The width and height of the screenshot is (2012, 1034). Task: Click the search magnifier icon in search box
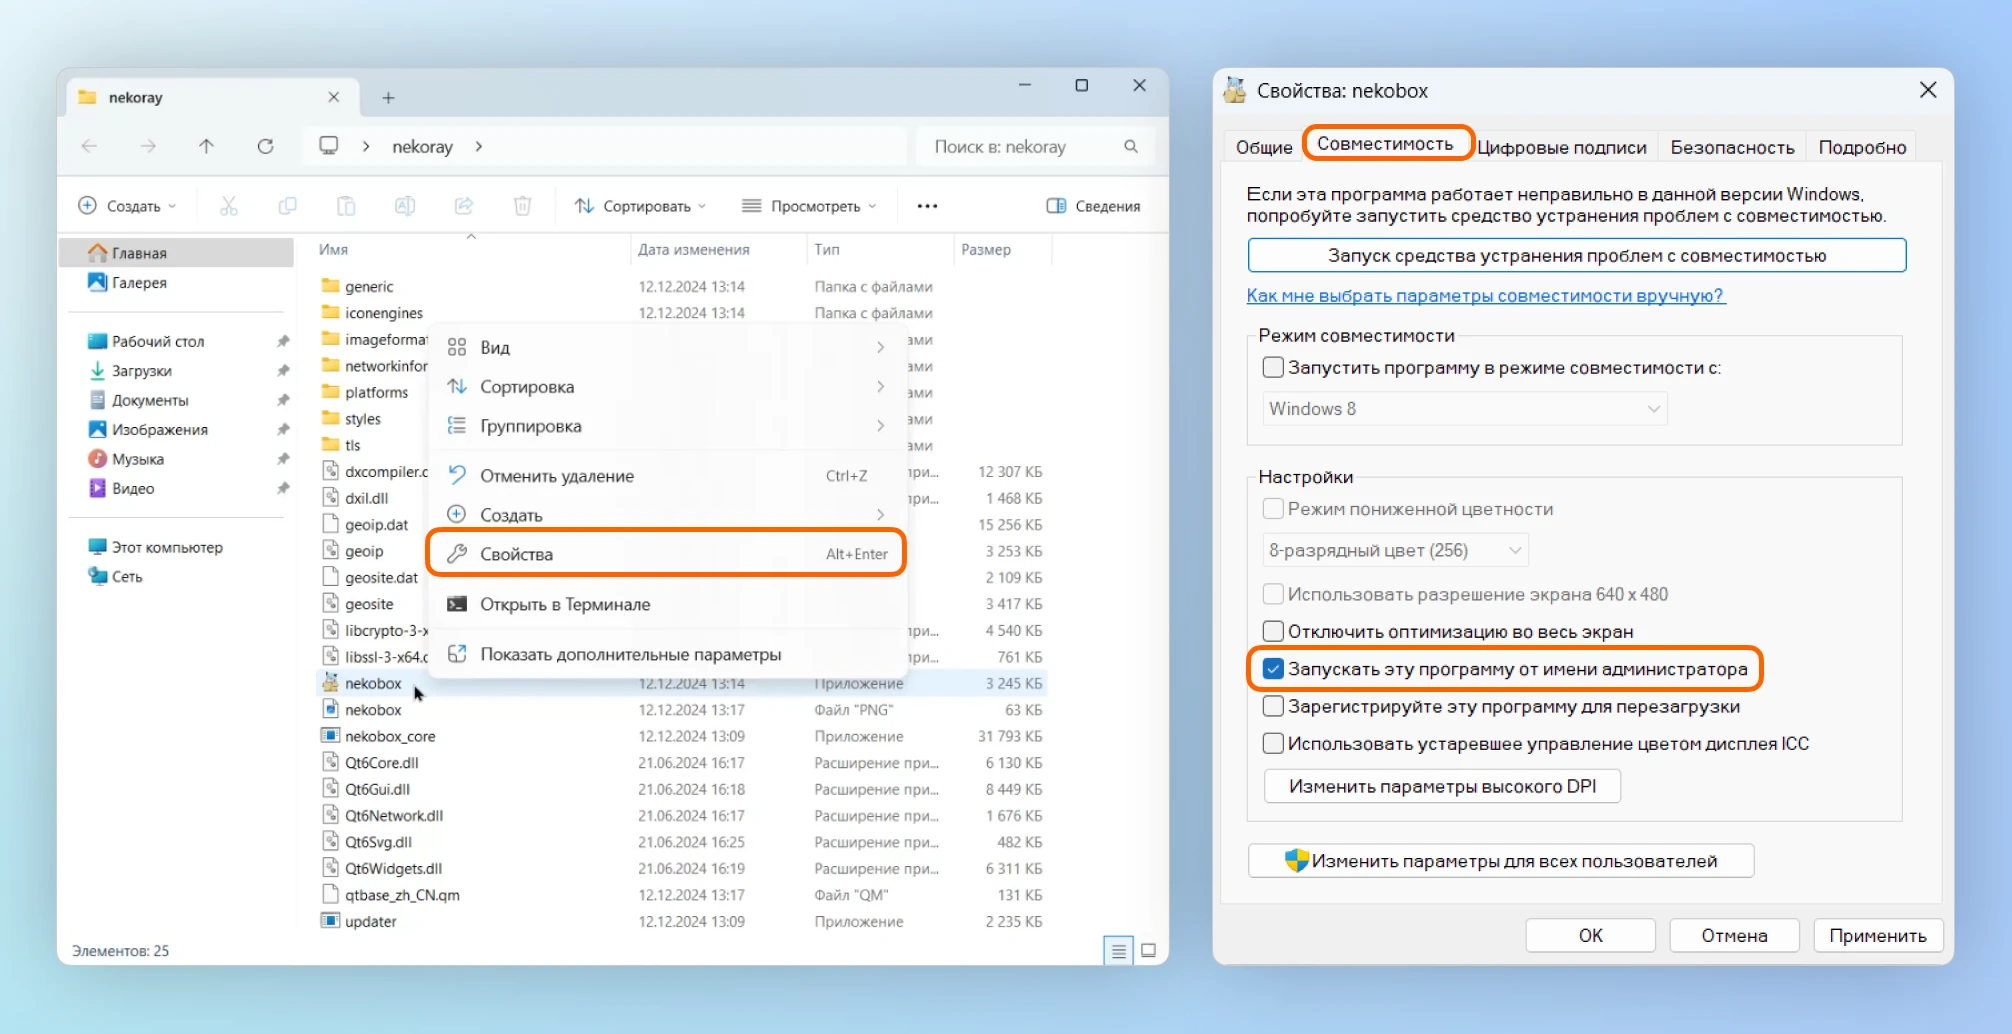[x=1131, y=146]
